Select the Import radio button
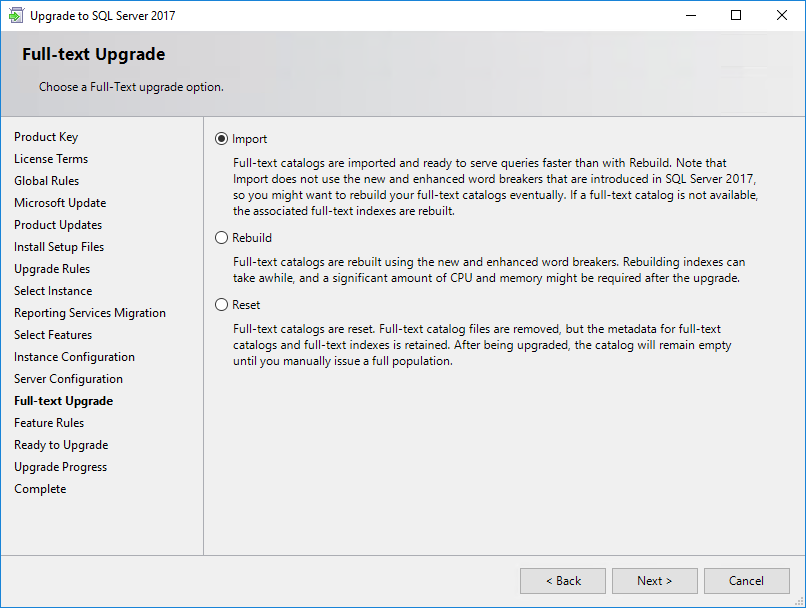The height and width of the screenshot is (608, 806). pyautogui.click(x=221, y=139)
